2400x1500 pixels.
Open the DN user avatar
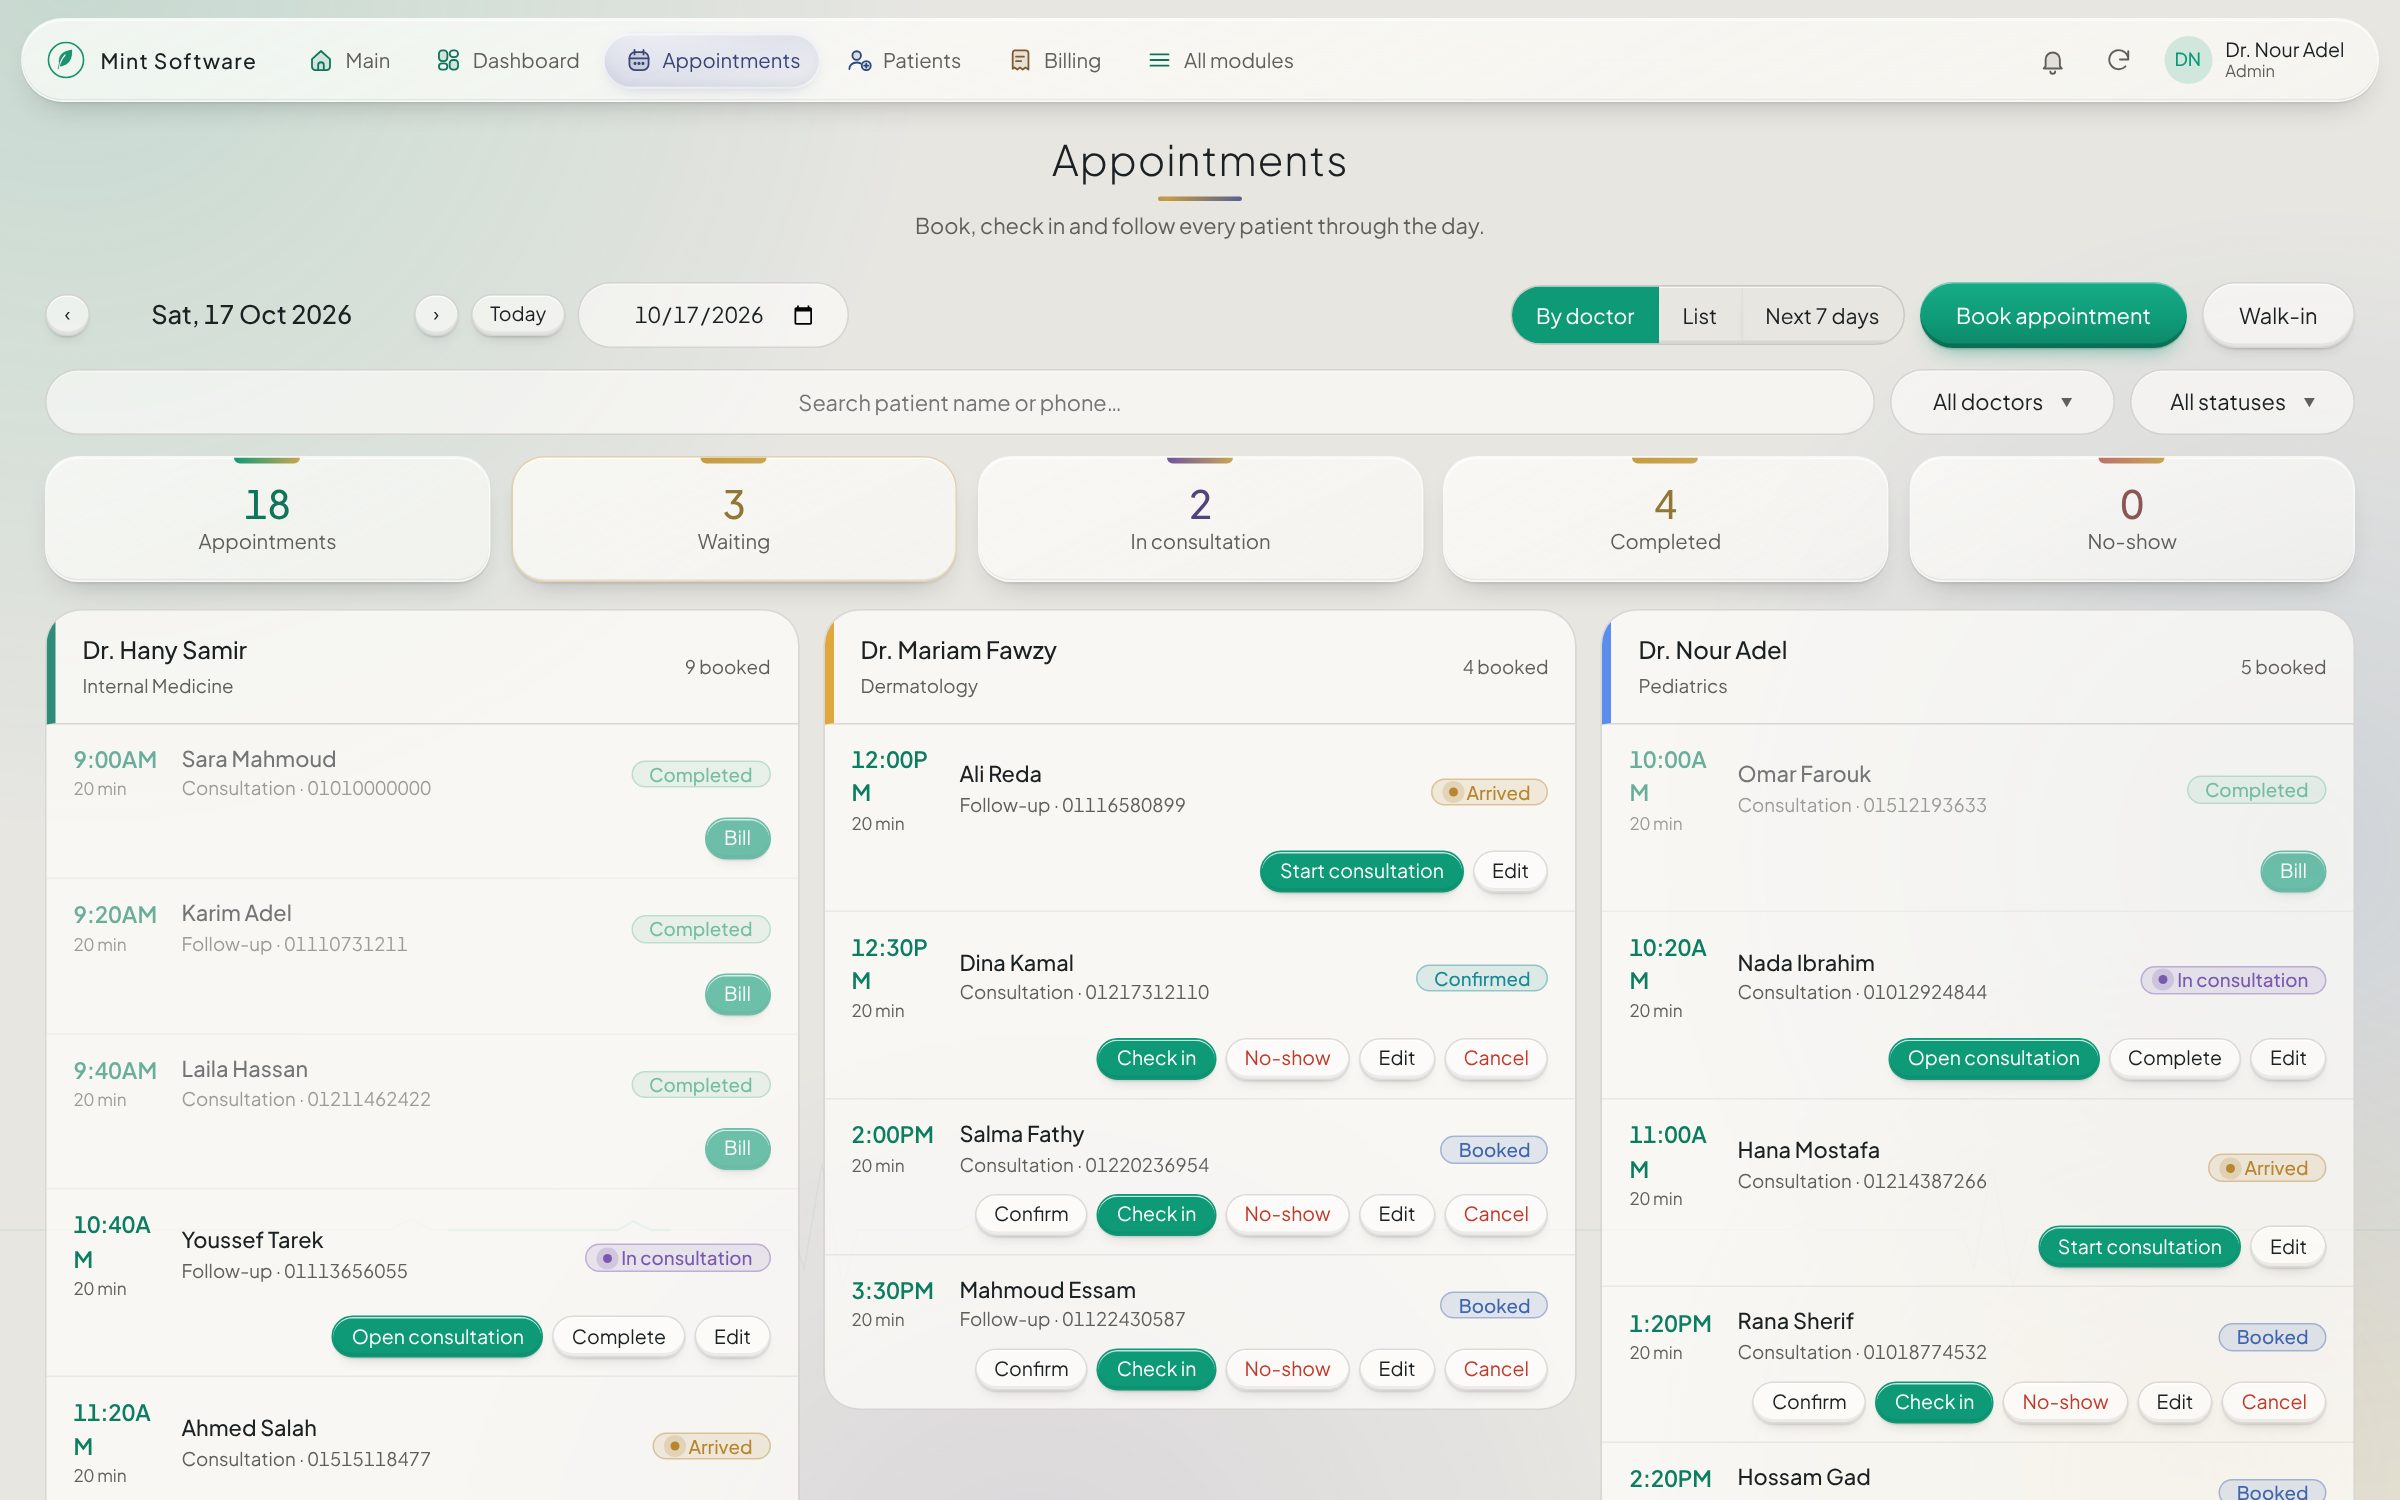tap(2187, 60)
